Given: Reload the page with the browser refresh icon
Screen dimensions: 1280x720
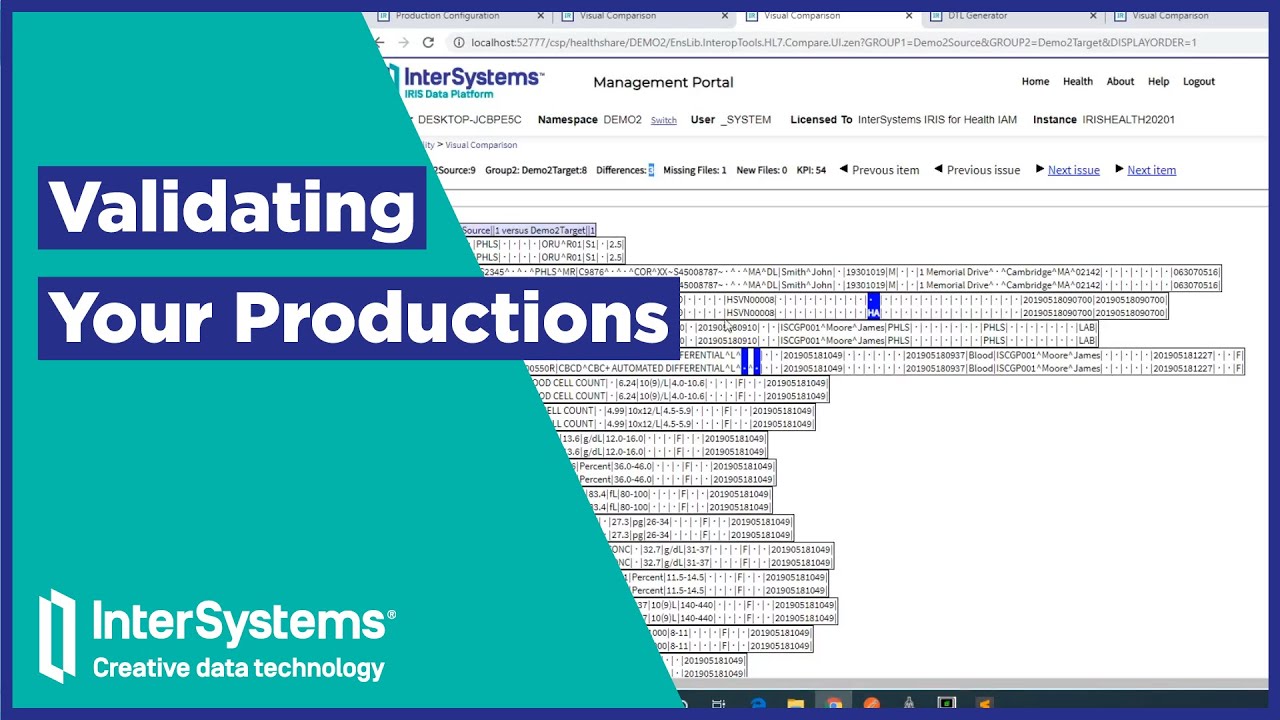Looking at the screenshot, I should pyautogui.click(x=428, y=42).
